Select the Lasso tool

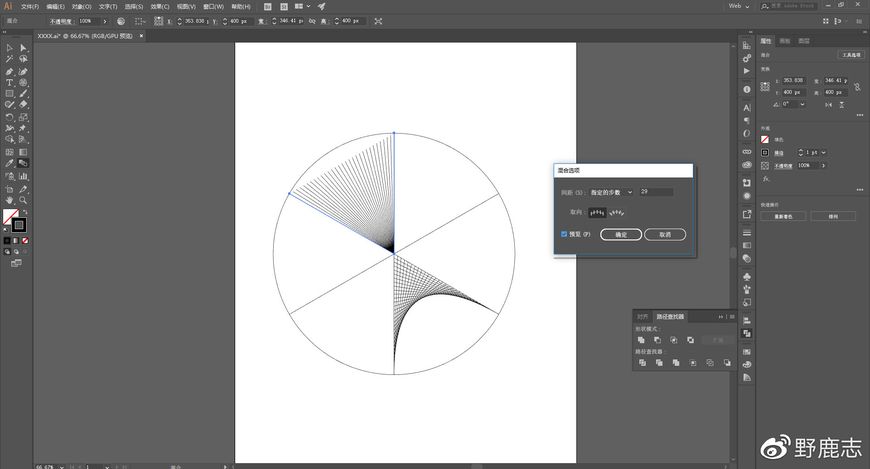(x=23, y=59)
